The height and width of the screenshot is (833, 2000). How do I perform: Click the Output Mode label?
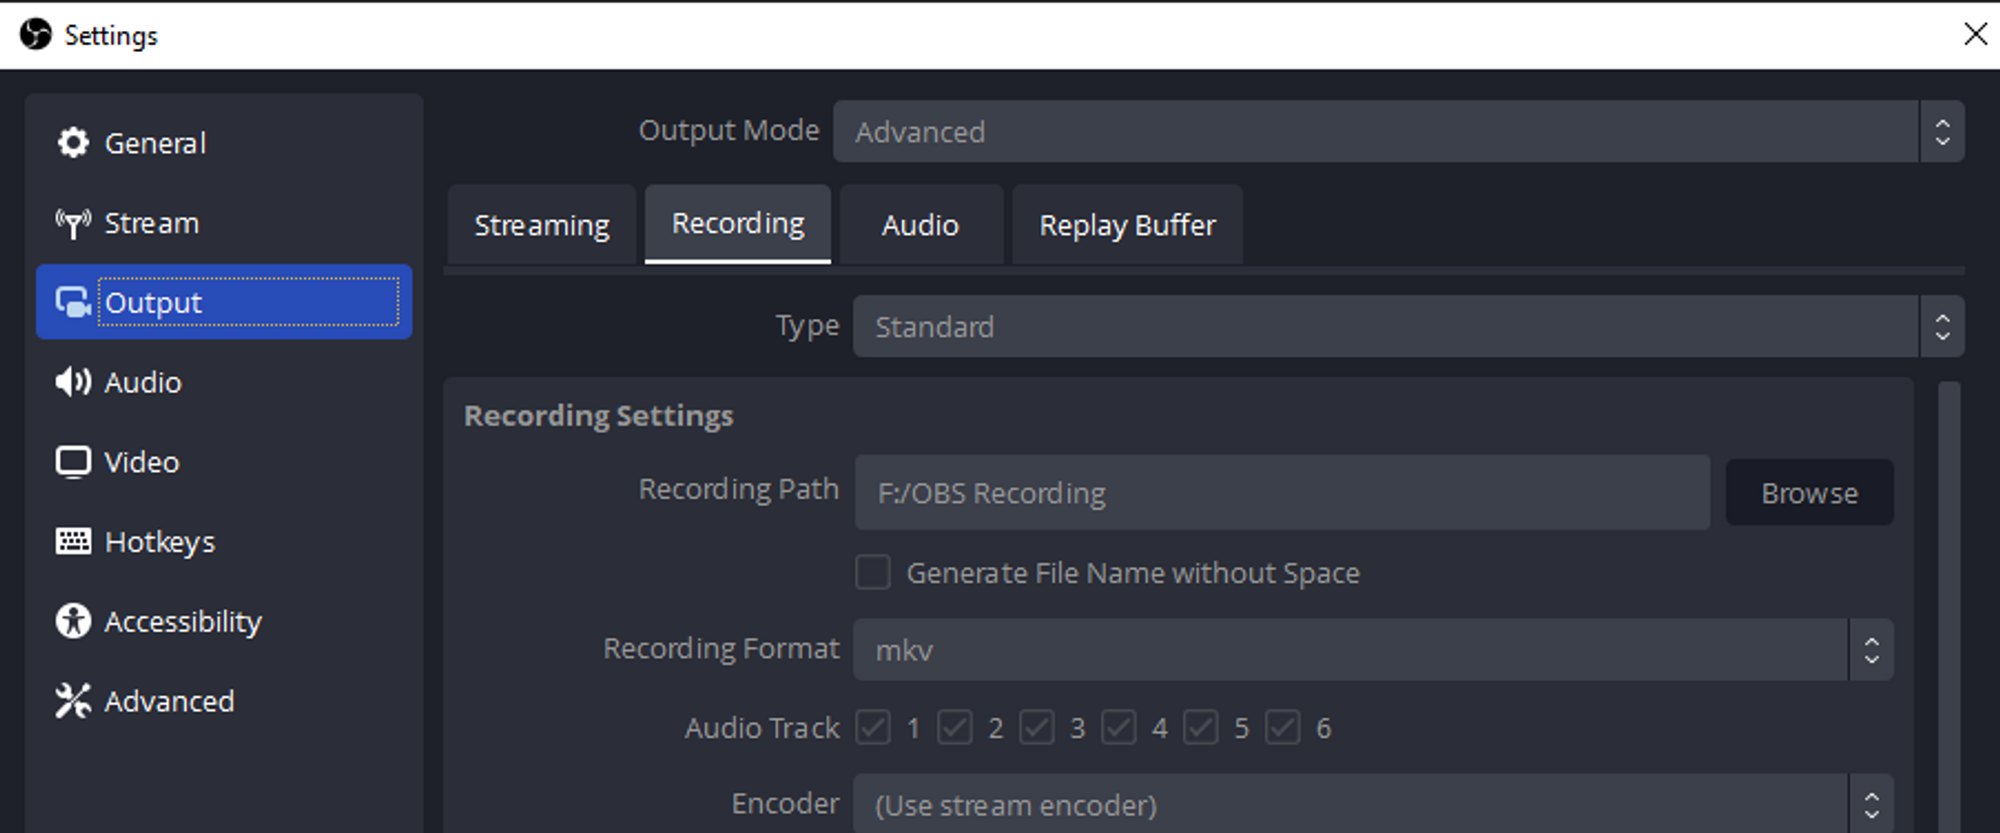(x=729, y=130)
